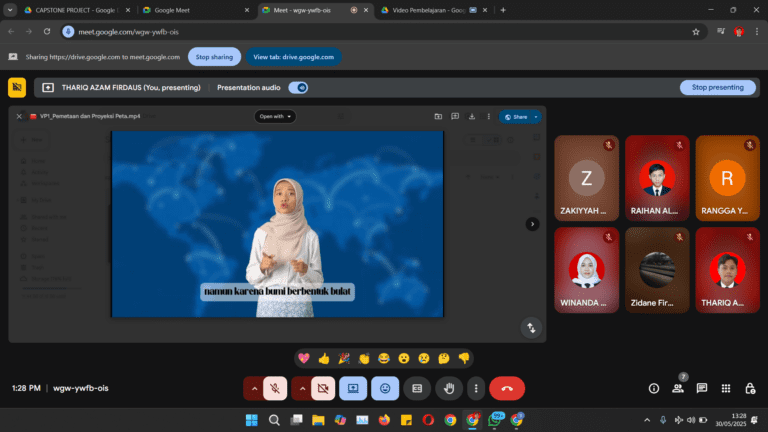Toggle closed captions button
The height and width of the screenshot is (432, 768).
pyautogui.click(x=417, y=388)
